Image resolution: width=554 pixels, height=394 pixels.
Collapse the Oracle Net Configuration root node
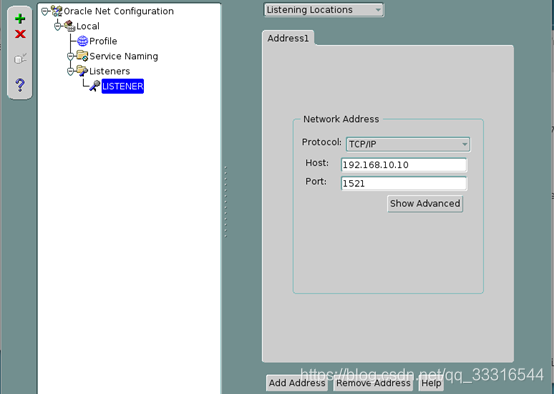pyautogui.click(x=45, y=12)
